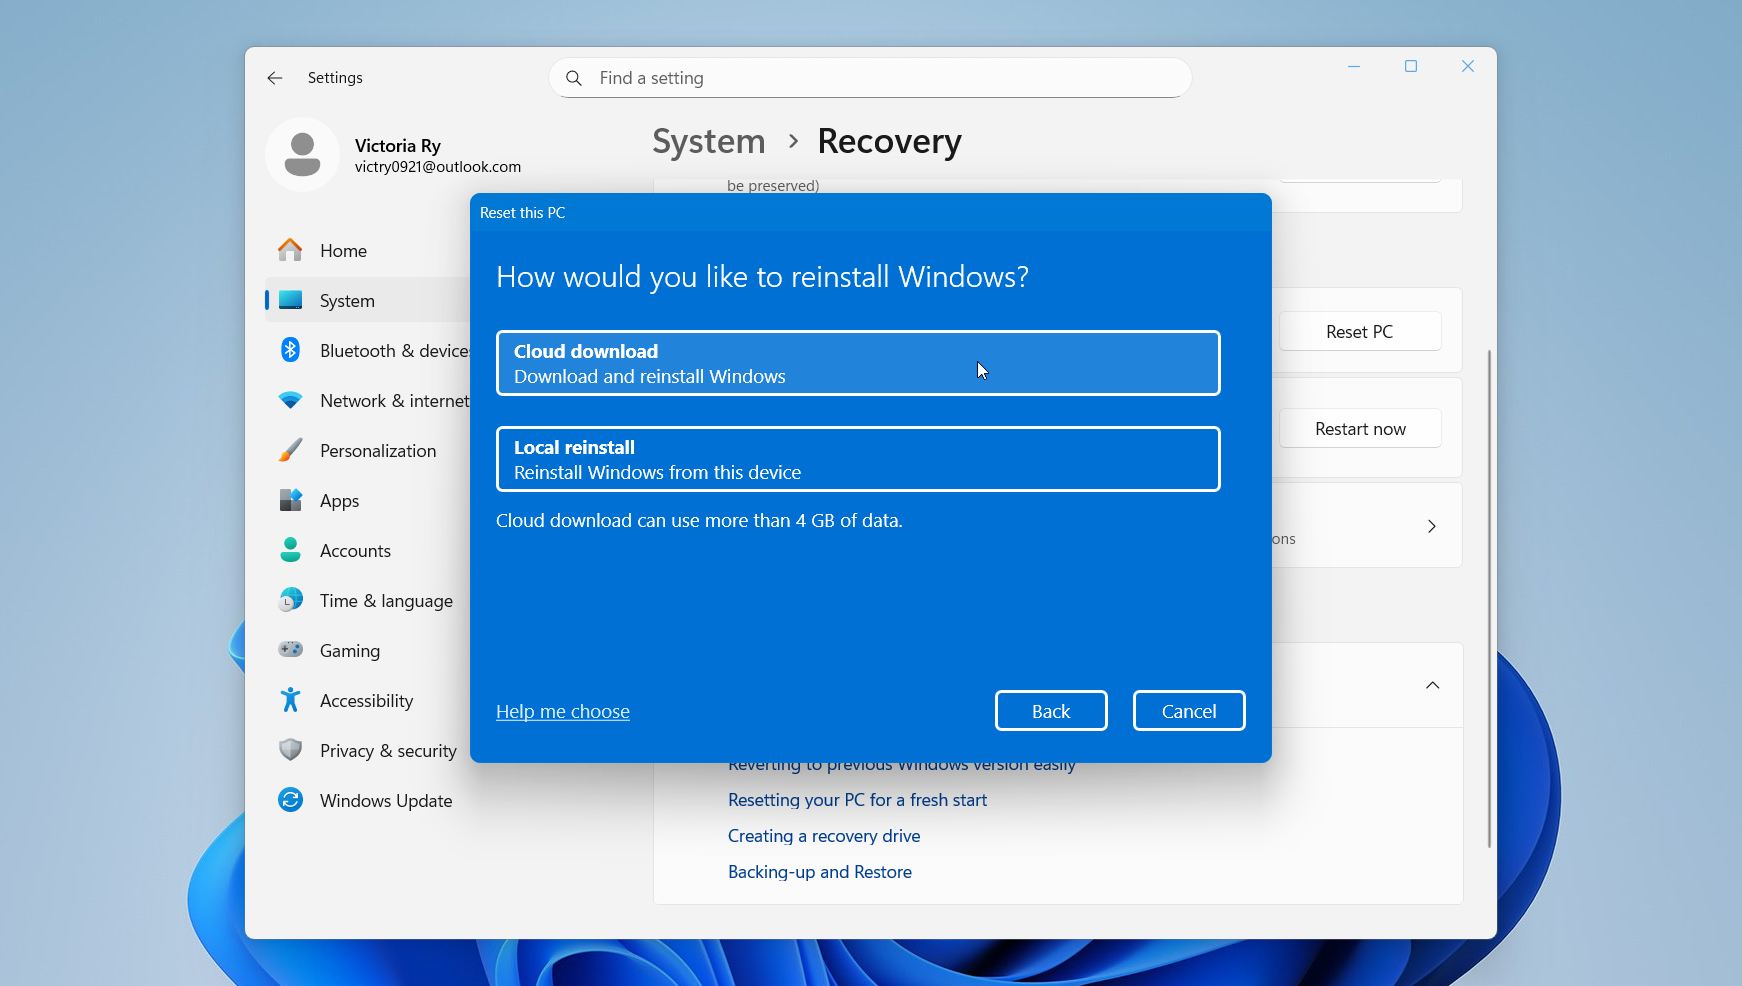
Task: Choose the Local reinstall option
Action: (857, 459)
